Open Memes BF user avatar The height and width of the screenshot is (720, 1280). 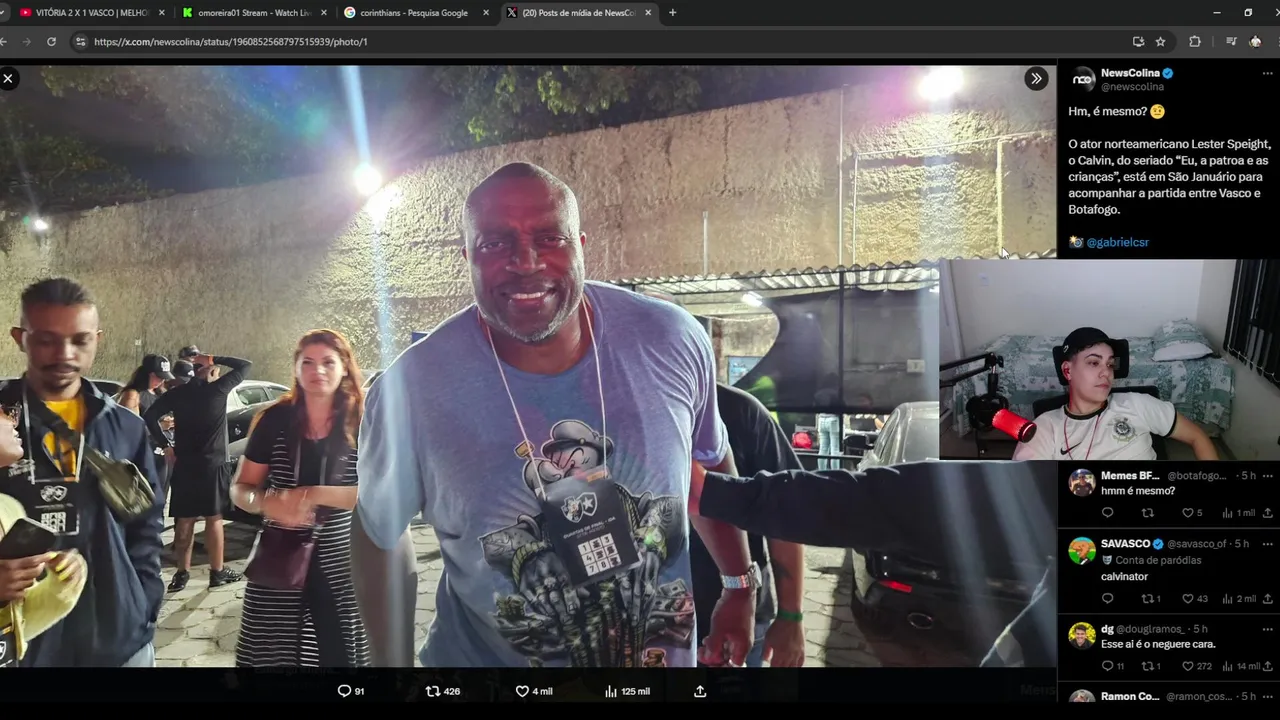click(x=1082, y=483)
